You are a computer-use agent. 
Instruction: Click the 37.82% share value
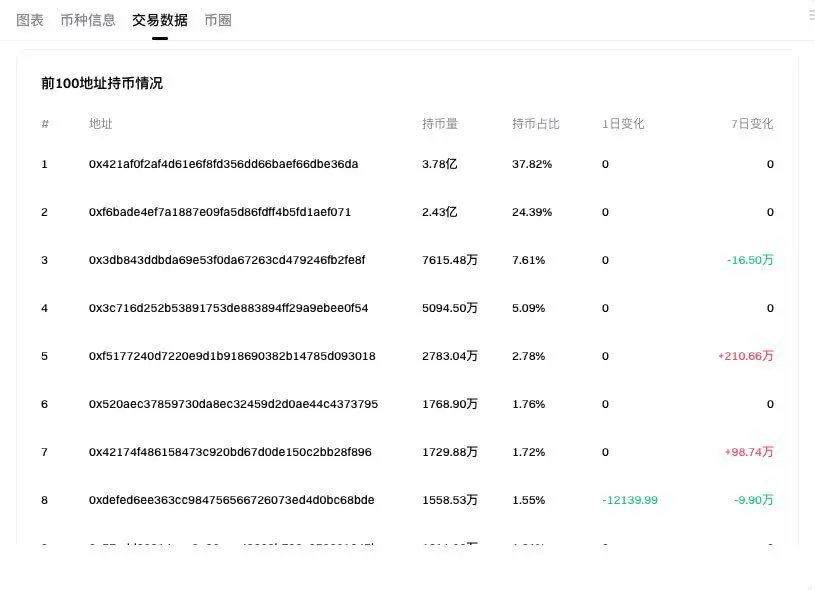tap(532, 164)
